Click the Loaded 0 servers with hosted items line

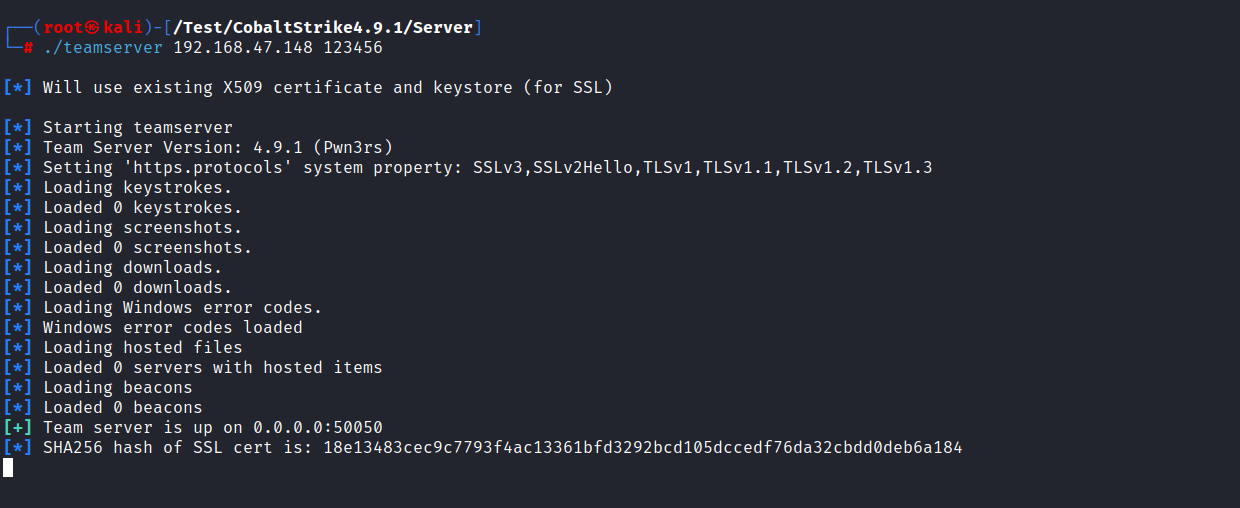coord(212,368)
